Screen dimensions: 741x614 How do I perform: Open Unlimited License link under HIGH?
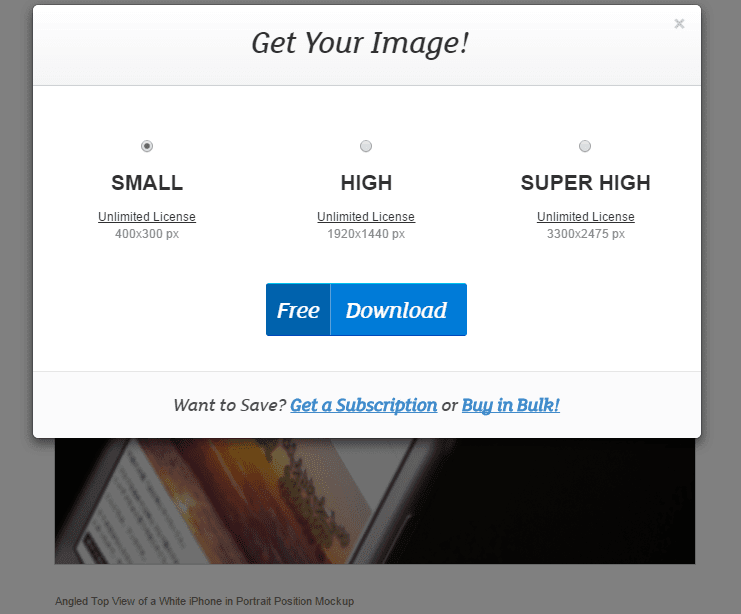(x=366, y=216)
